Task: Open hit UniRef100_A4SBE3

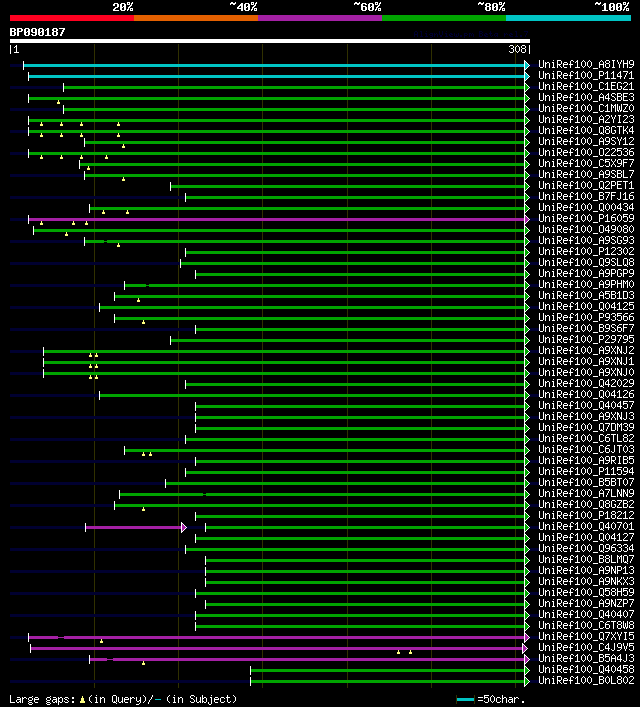Action: tap(586, 97)
